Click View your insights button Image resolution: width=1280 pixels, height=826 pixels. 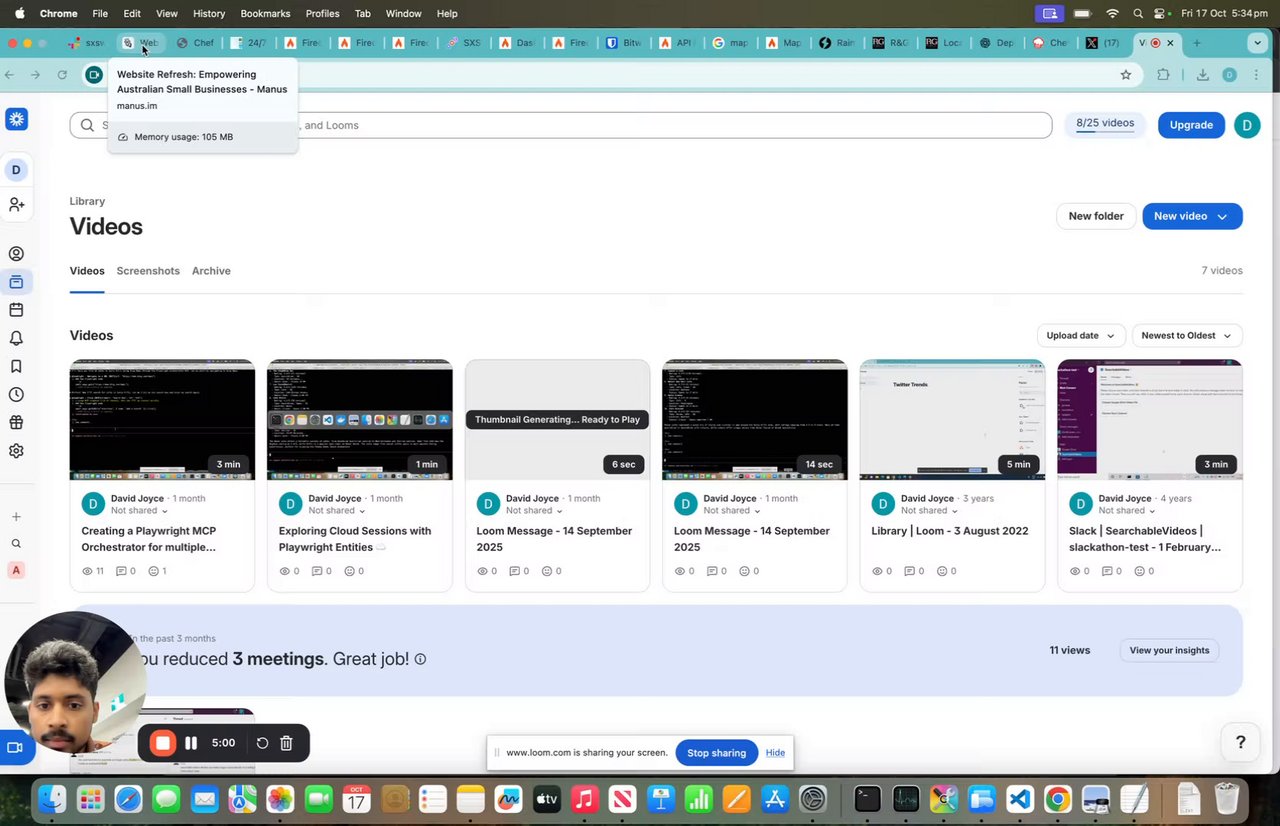[1169, 650]
